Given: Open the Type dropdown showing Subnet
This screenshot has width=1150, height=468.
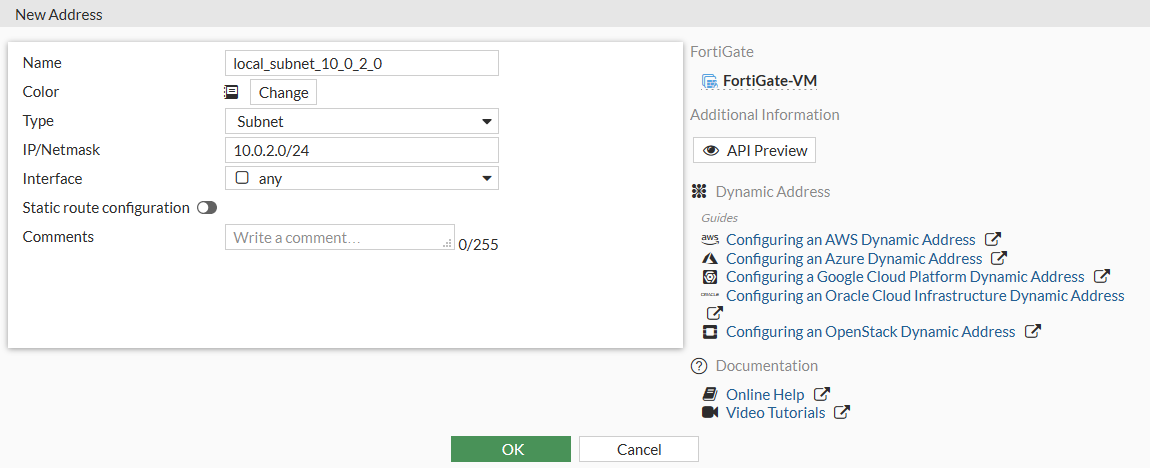Looking at the screenshot, I should (361, 121).
